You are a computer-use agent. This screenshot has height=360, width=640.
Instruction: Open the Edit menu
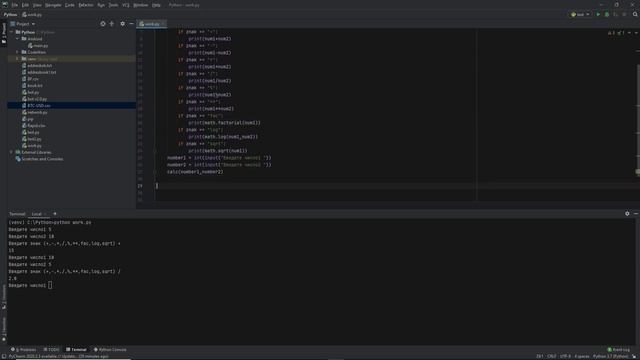tap(25, 5)
